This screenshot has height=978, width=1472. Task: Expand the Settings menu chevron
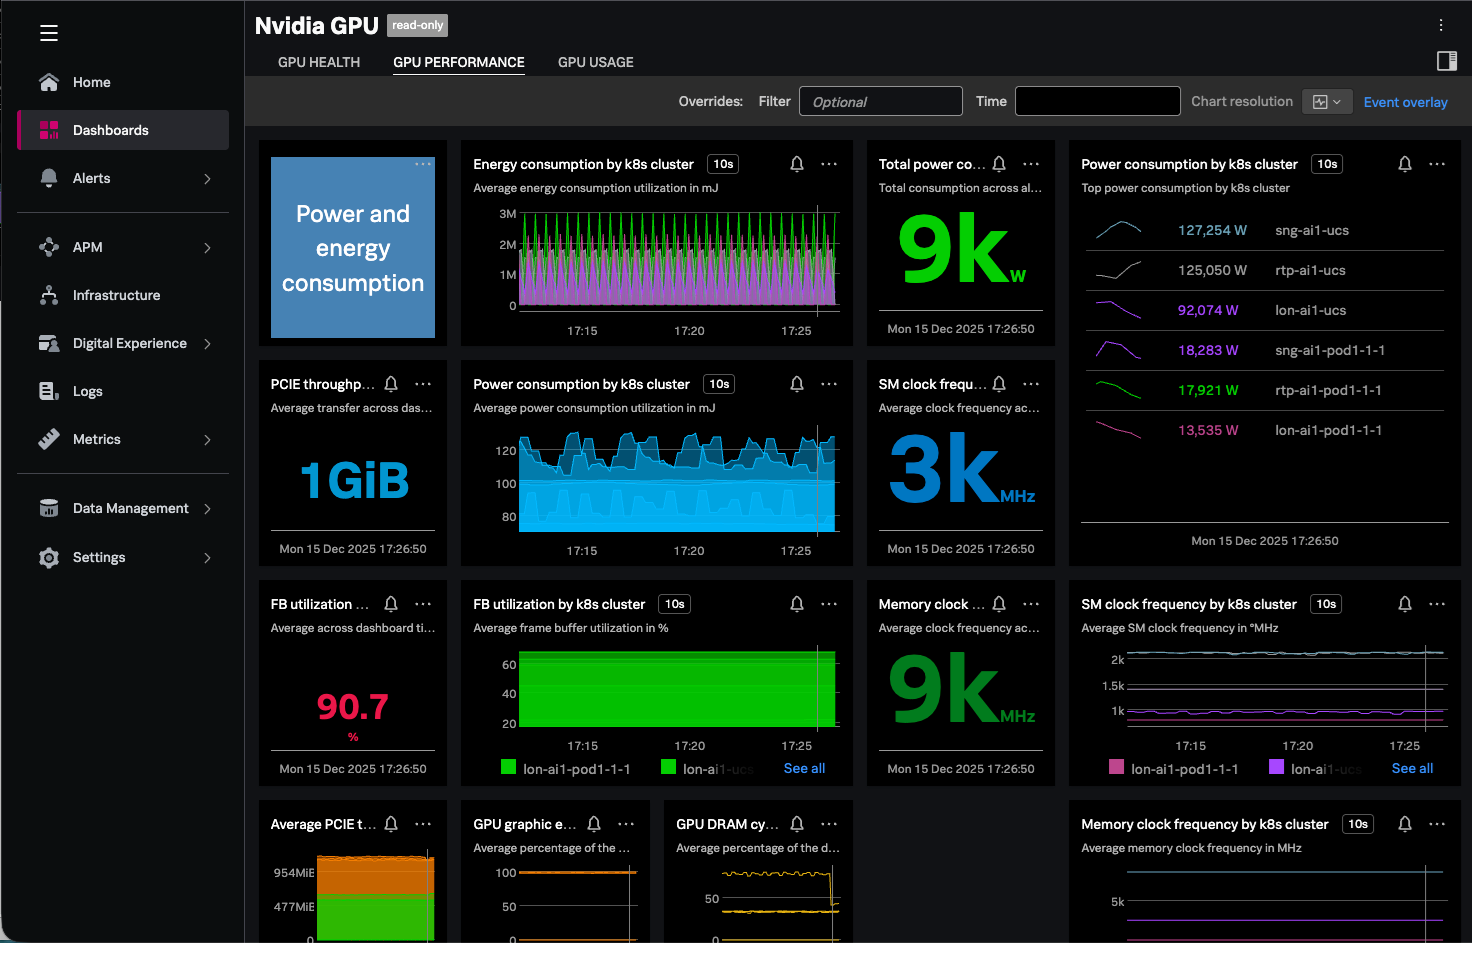coord(207,557)
